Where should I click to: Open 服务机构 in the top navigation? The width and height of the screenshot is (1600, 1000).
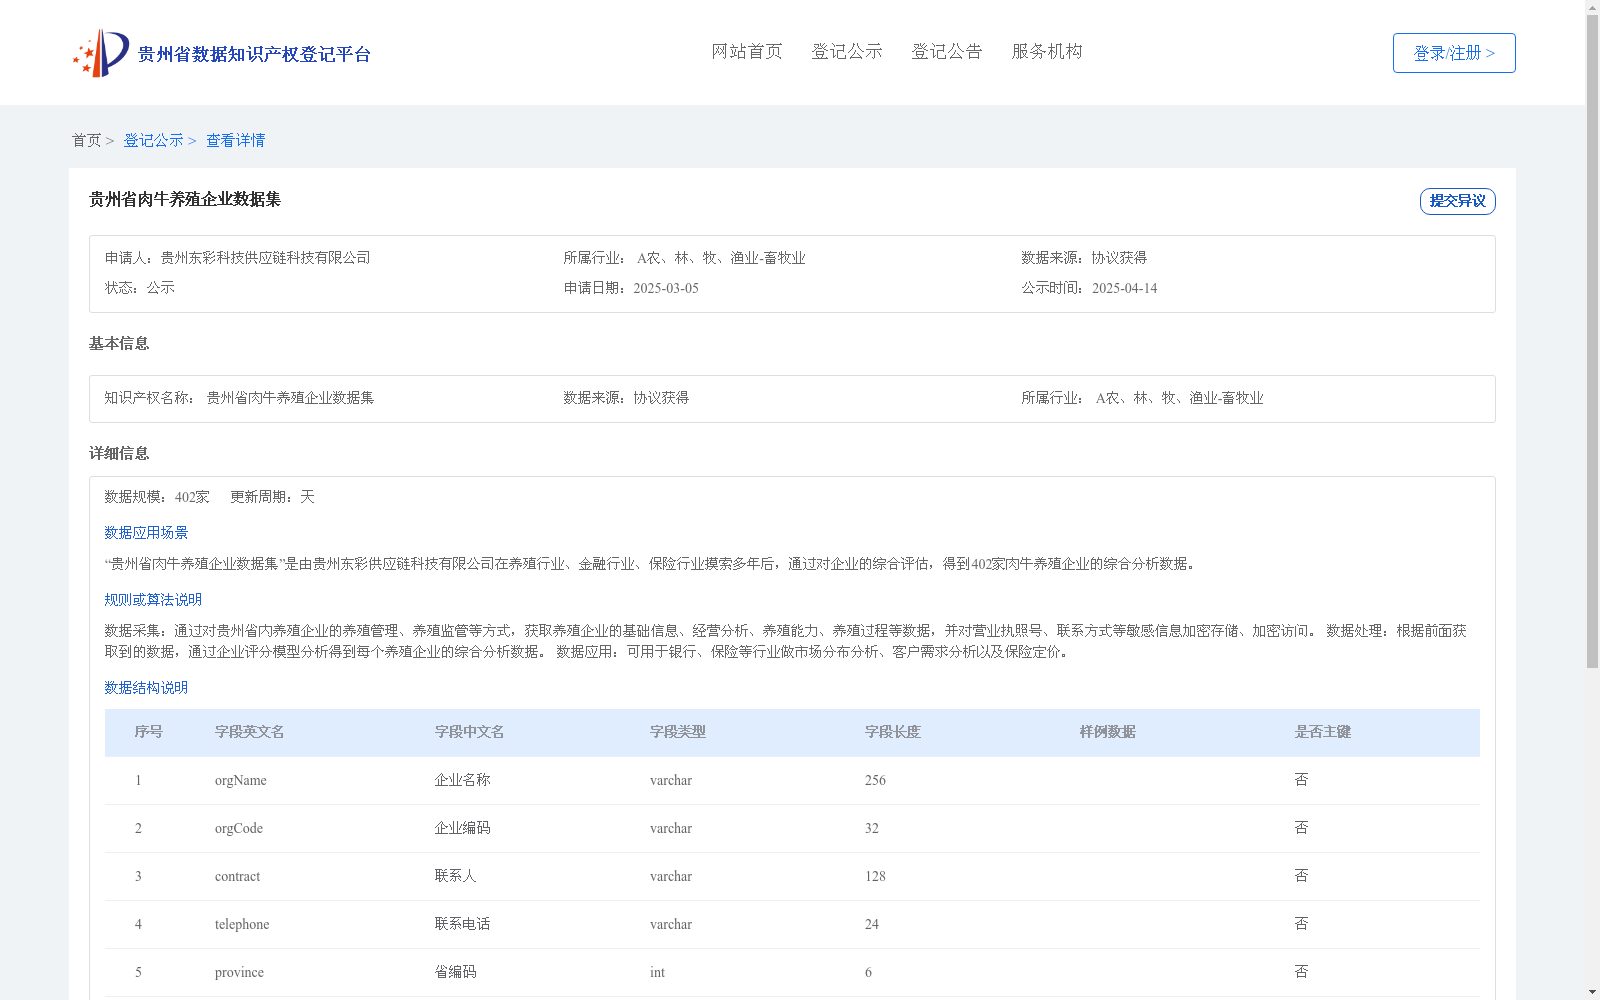click(x=1047, y=52)
